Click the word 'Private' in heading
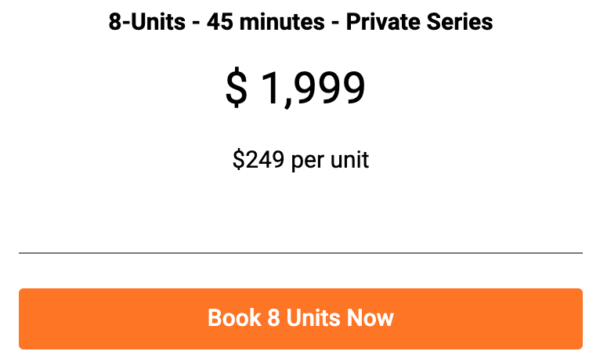The image size is (600, 362). [x=383, y=22]
